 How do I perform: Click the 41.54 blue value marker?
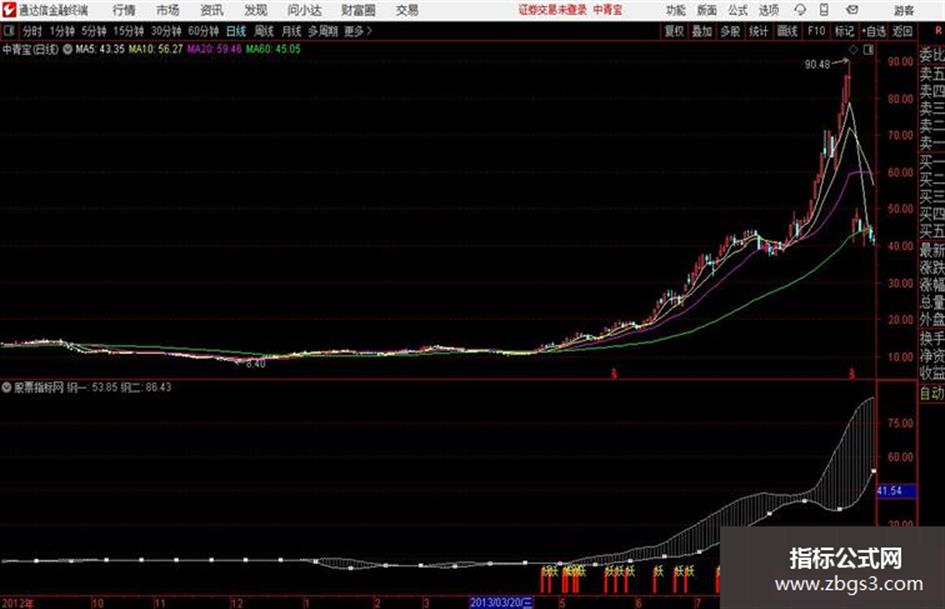(x=896, y=491)
